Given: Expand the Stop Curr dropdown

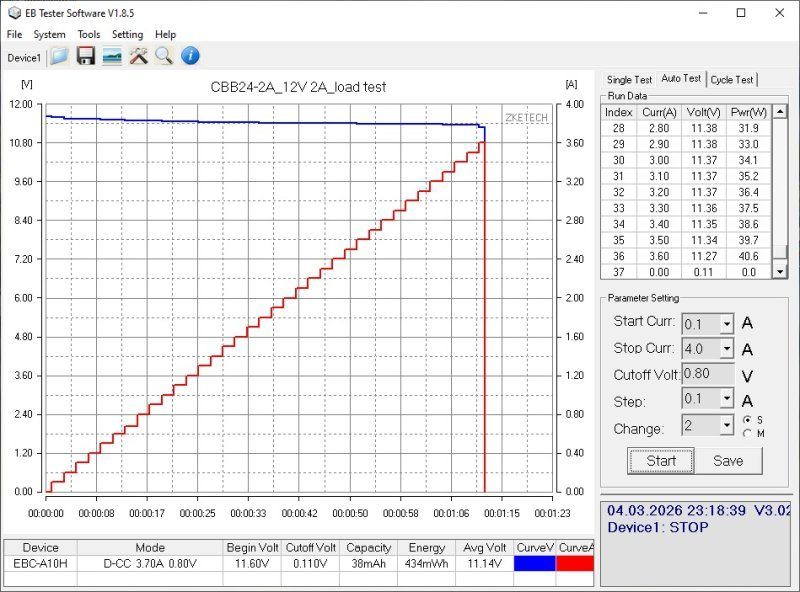Looking at the screenshot, I should tap(726, 349).
